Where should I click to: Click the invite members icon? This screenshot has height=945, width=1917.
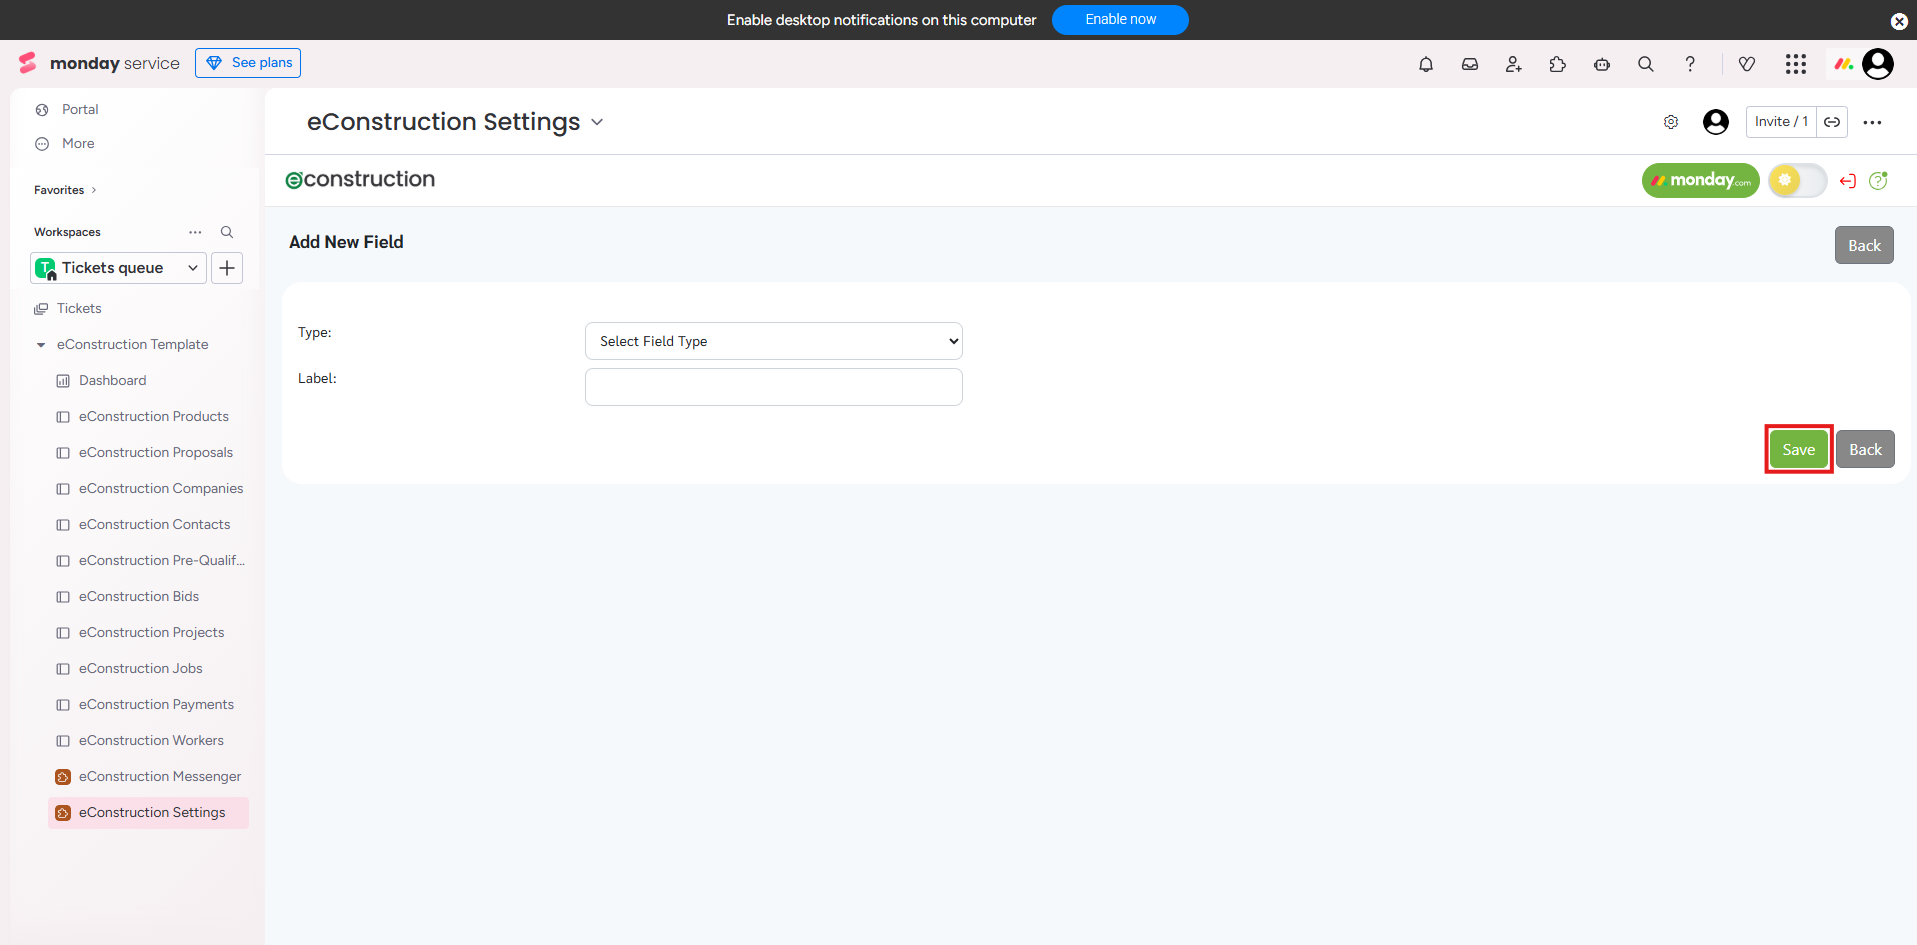1513,64
